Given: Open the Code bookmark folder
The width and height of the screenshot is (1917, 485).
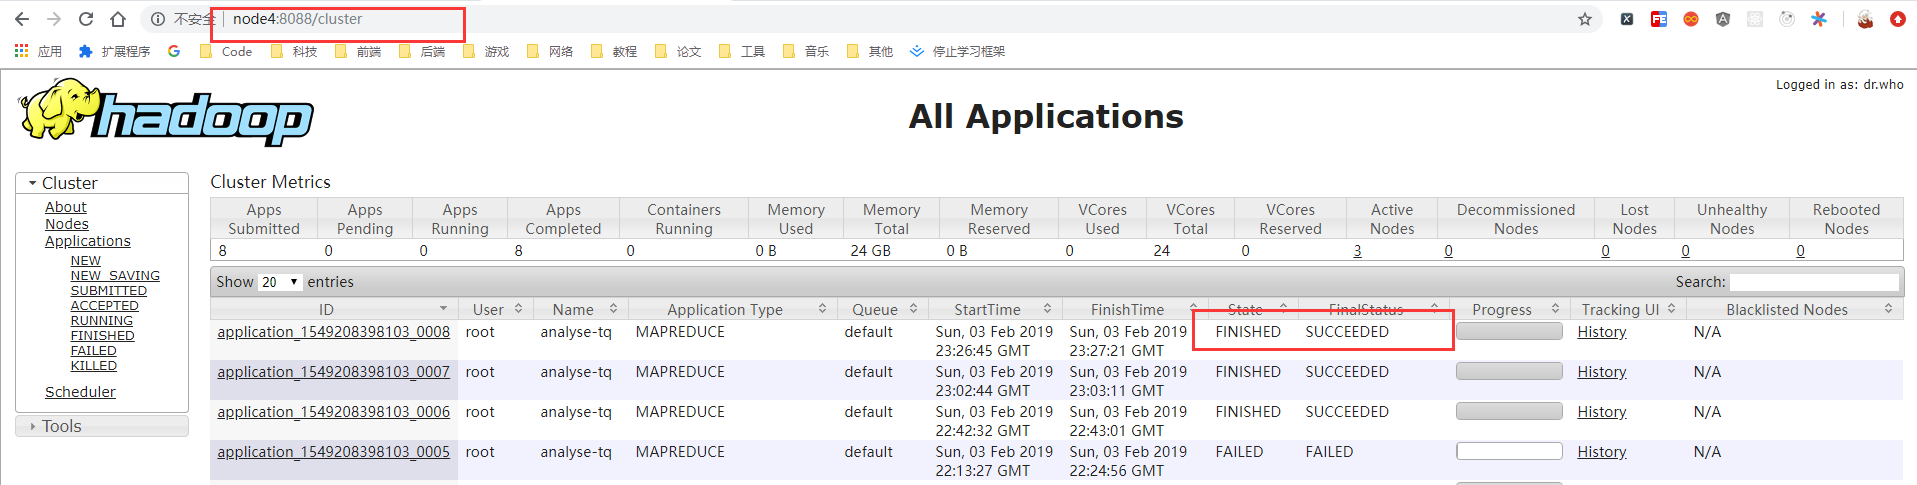Looking at the screenshot, I should 226,51.
